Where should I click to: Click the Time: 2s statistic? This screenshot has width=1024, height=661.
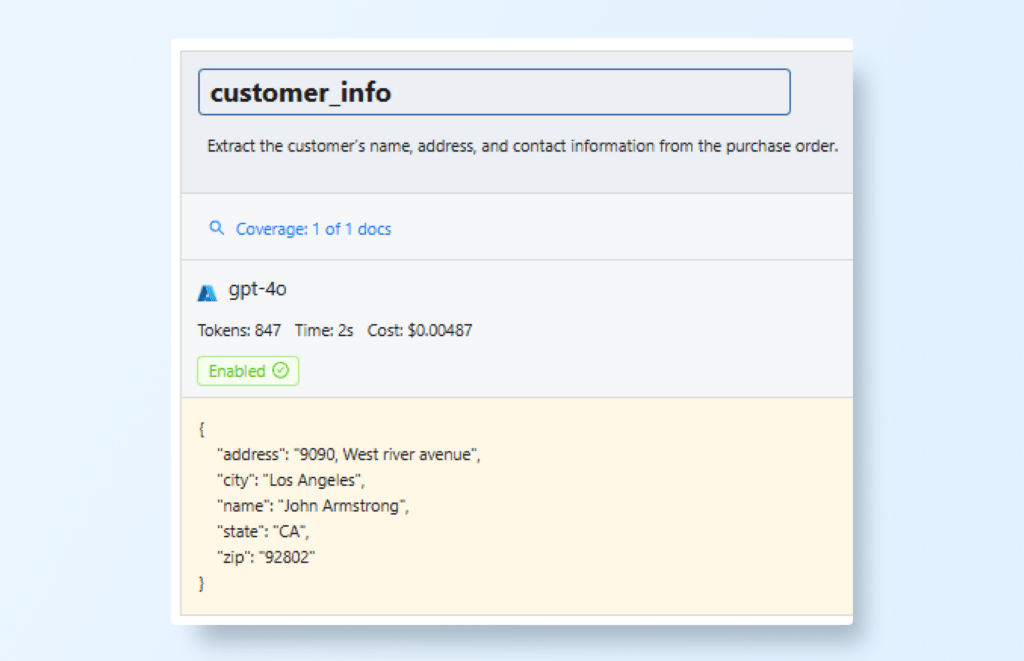[x=324, y=330]
